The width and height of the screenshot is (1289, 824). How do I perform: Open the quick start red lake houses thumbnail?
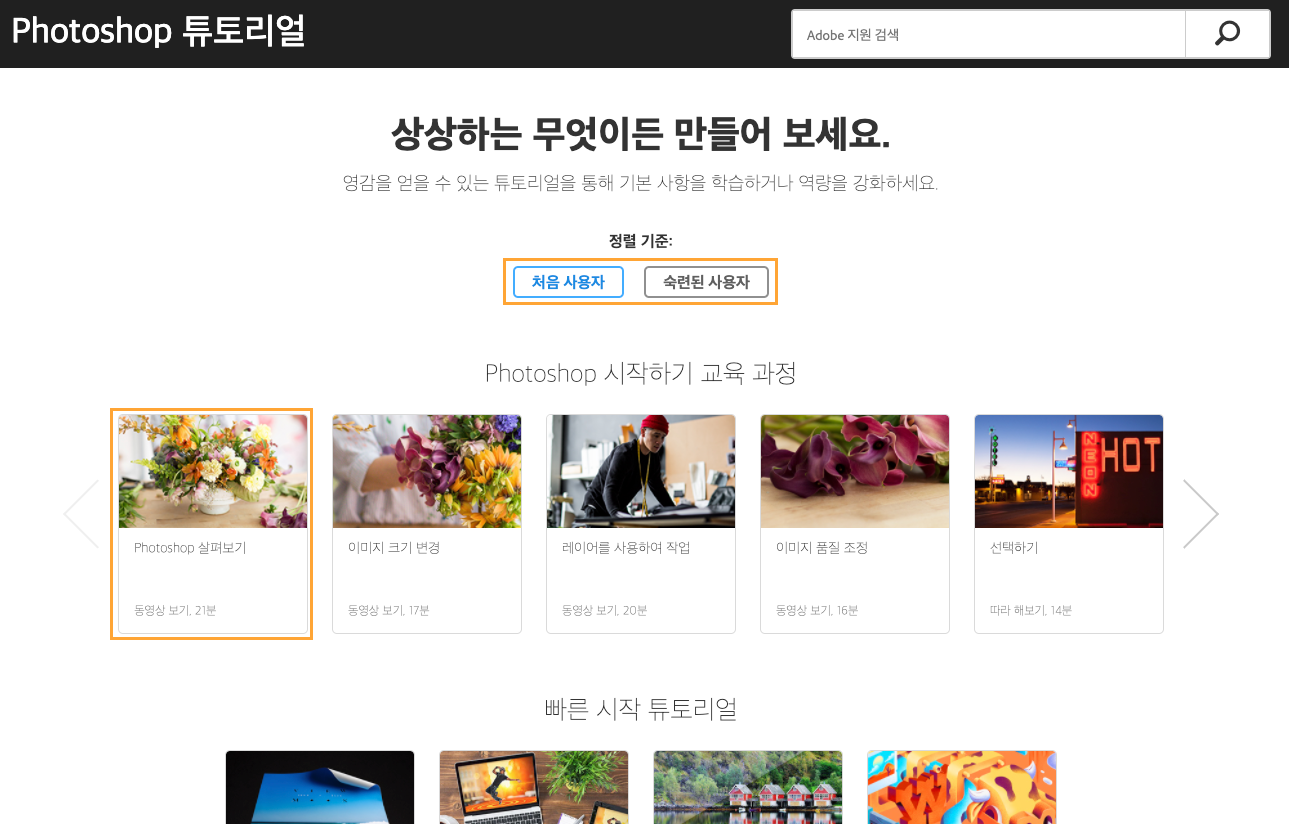click(x=748, y=787)
